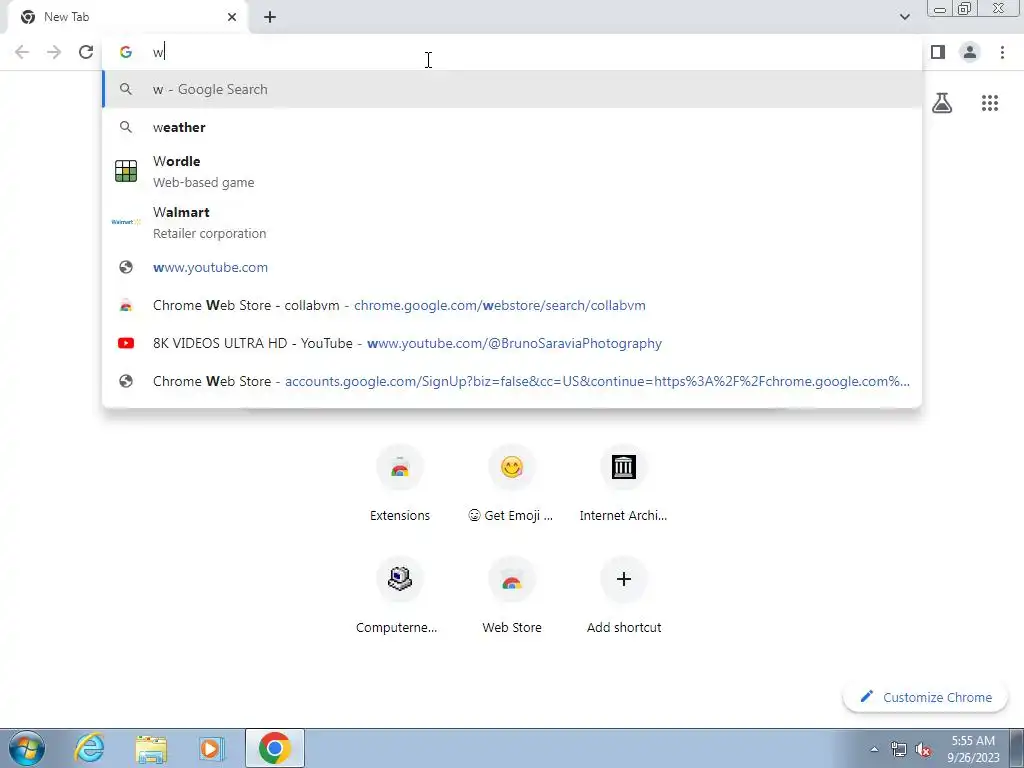The height and width of the screenshot is (768, 1024).
Task: Click the magnifier icon beside weather
Action: coord(125,127)
